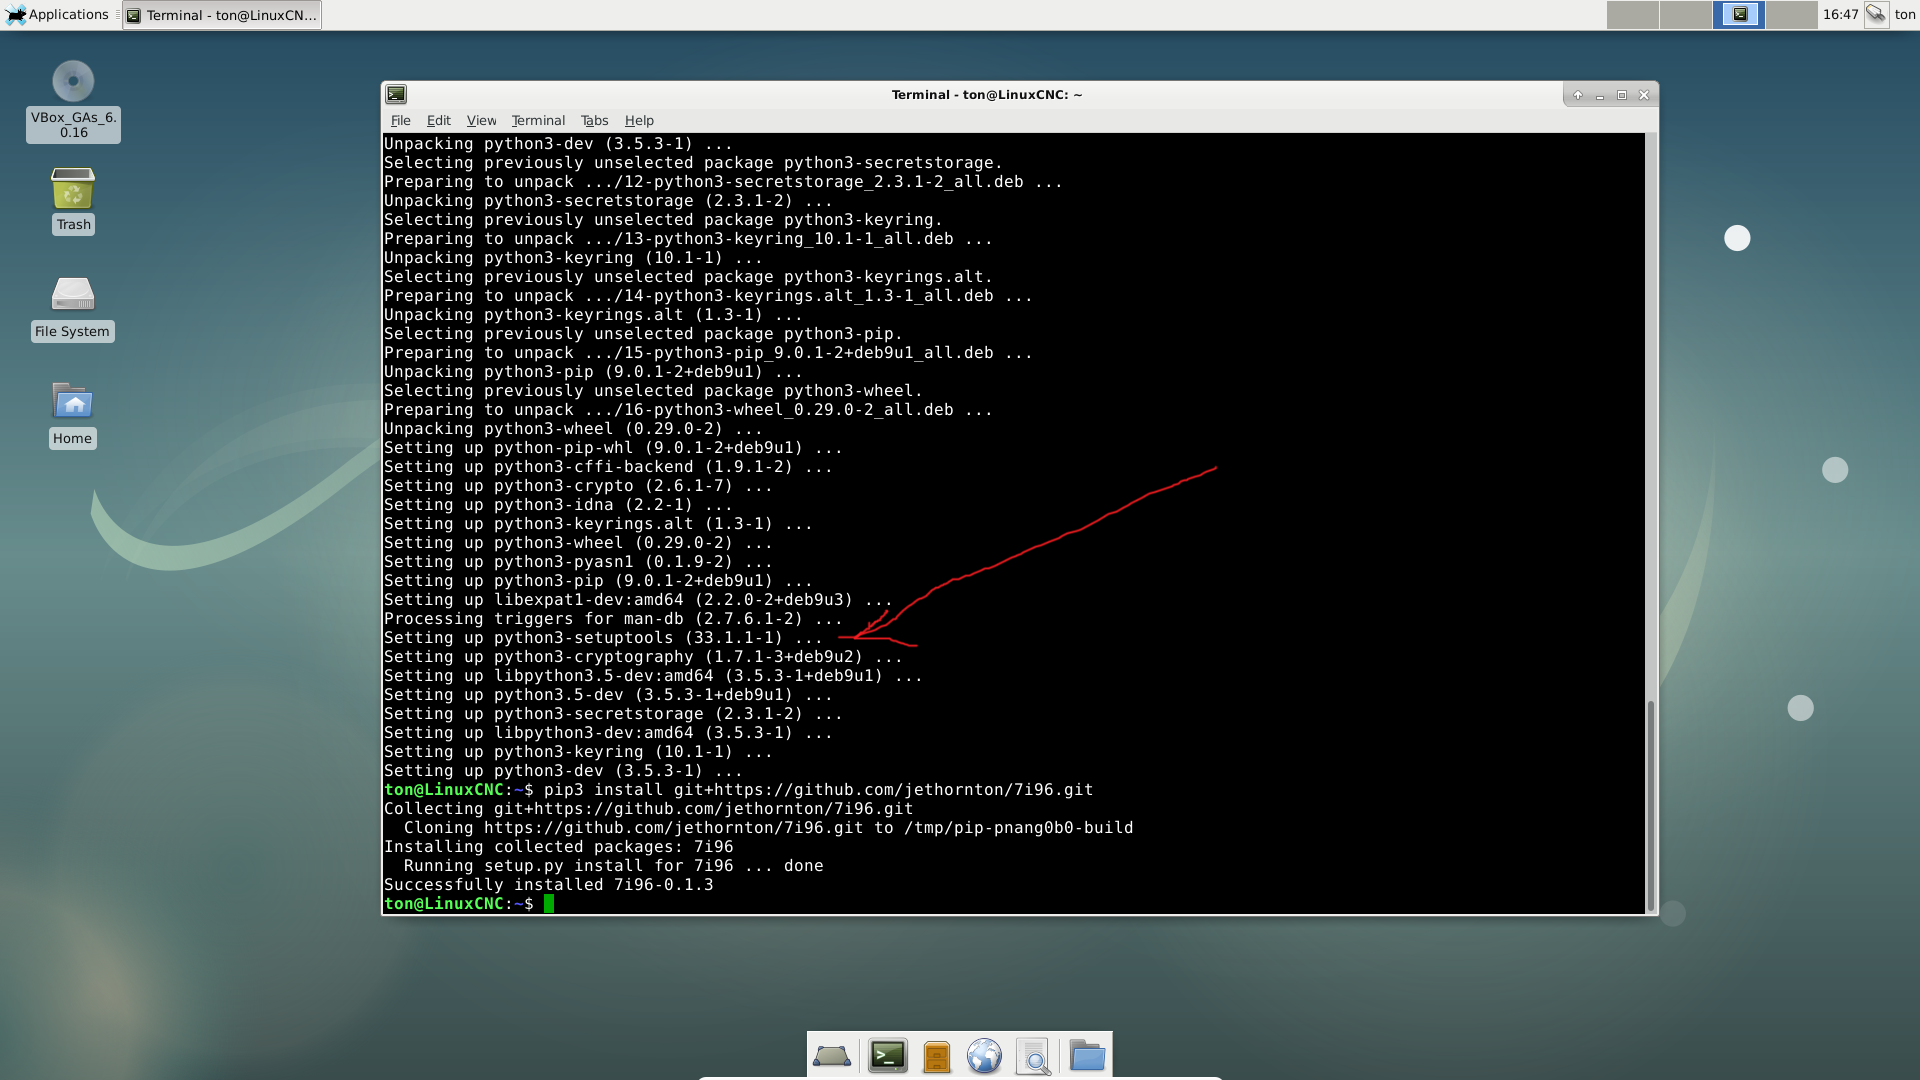
Task: Click the Terminal - ton@LinuxCN... taskbar button
Action: [x=222, y=15]
